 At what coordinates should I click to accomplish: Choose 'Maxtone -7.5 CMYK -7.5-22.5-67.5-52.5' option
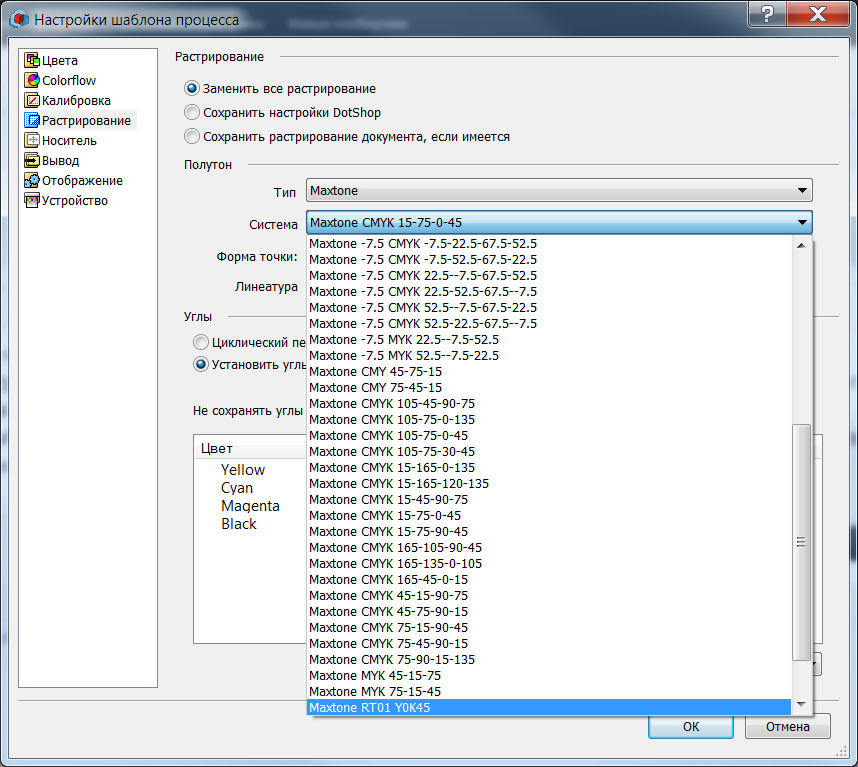pos(549,243)
